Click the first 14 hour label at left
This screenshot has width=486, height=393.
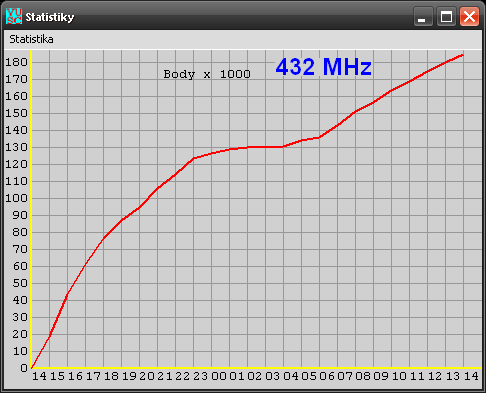click(39, 376)
